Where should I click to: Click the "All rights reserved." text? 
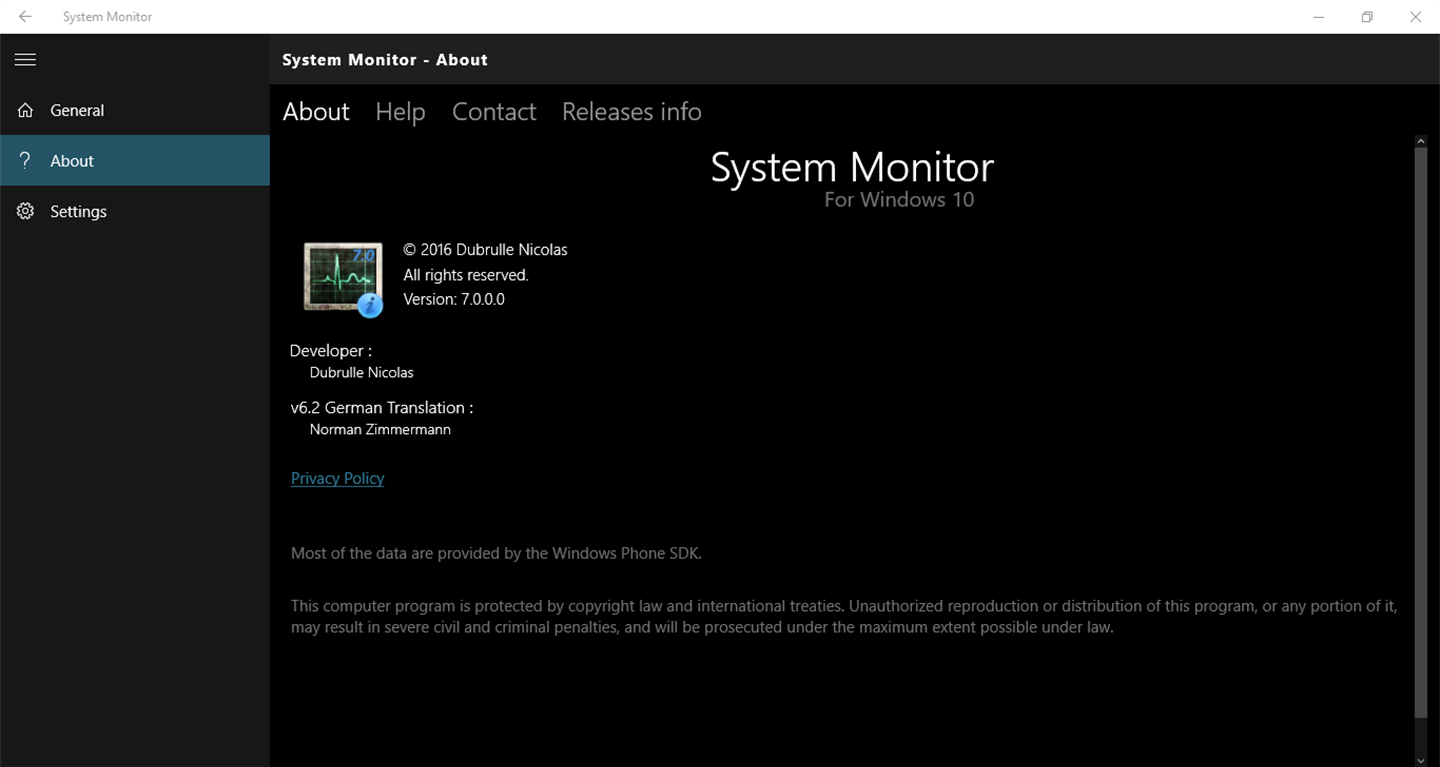(x=466, y=275)
